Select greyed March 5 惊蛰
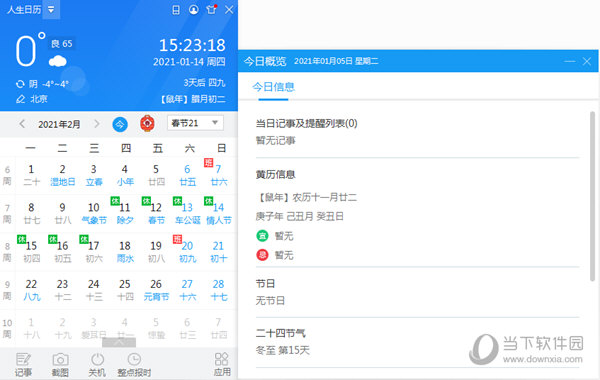The image size is (600, 380). coord(156,328)
